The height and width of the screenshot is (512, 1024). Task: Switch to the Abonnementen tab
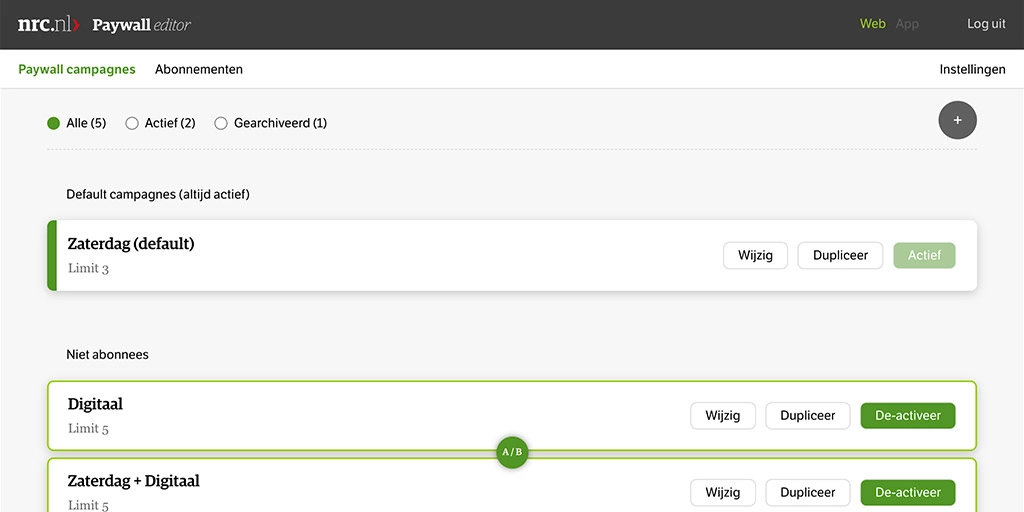(199, 69)
